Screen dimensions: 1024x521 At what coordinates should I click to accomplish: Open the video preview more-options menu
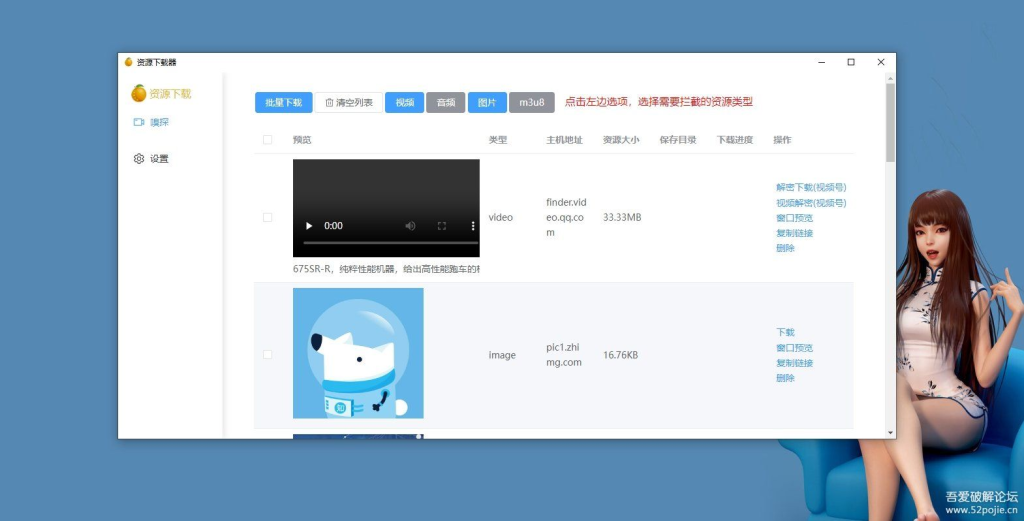point(473,226)
